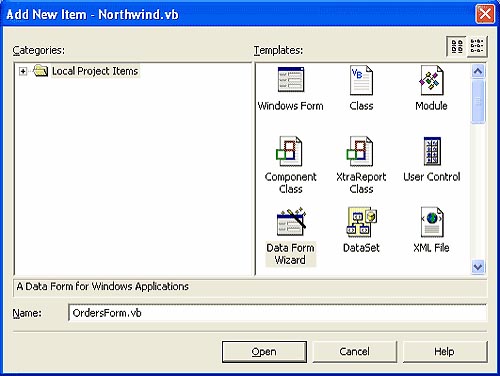Click the "User Control" label text
Screen dimensions: 500x376
[432, 177]
